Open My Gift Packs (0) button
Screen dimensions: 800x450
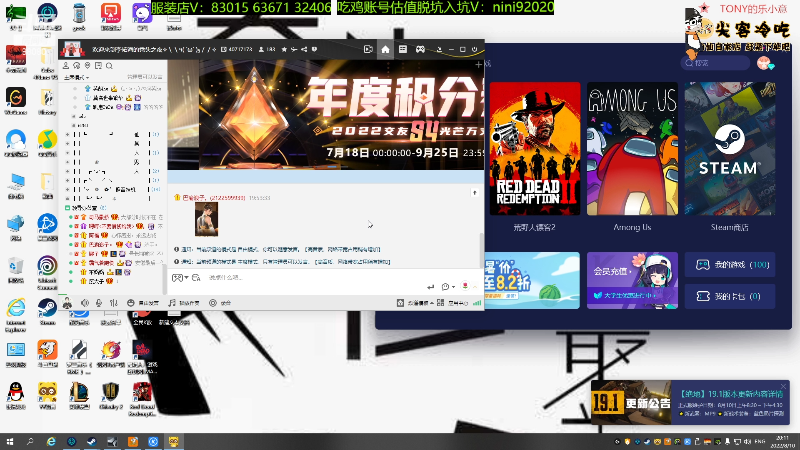click(x=730, y=296)
